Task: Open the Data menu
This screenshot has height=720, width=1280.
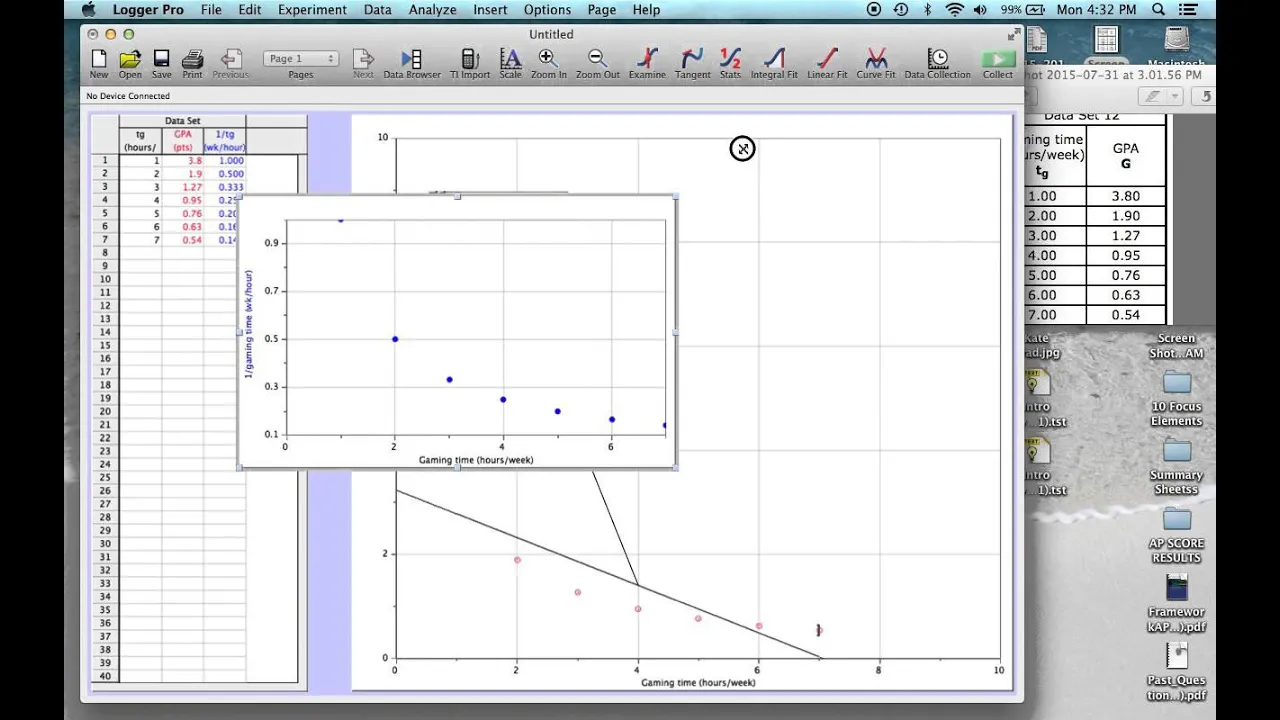Action: 377,10
